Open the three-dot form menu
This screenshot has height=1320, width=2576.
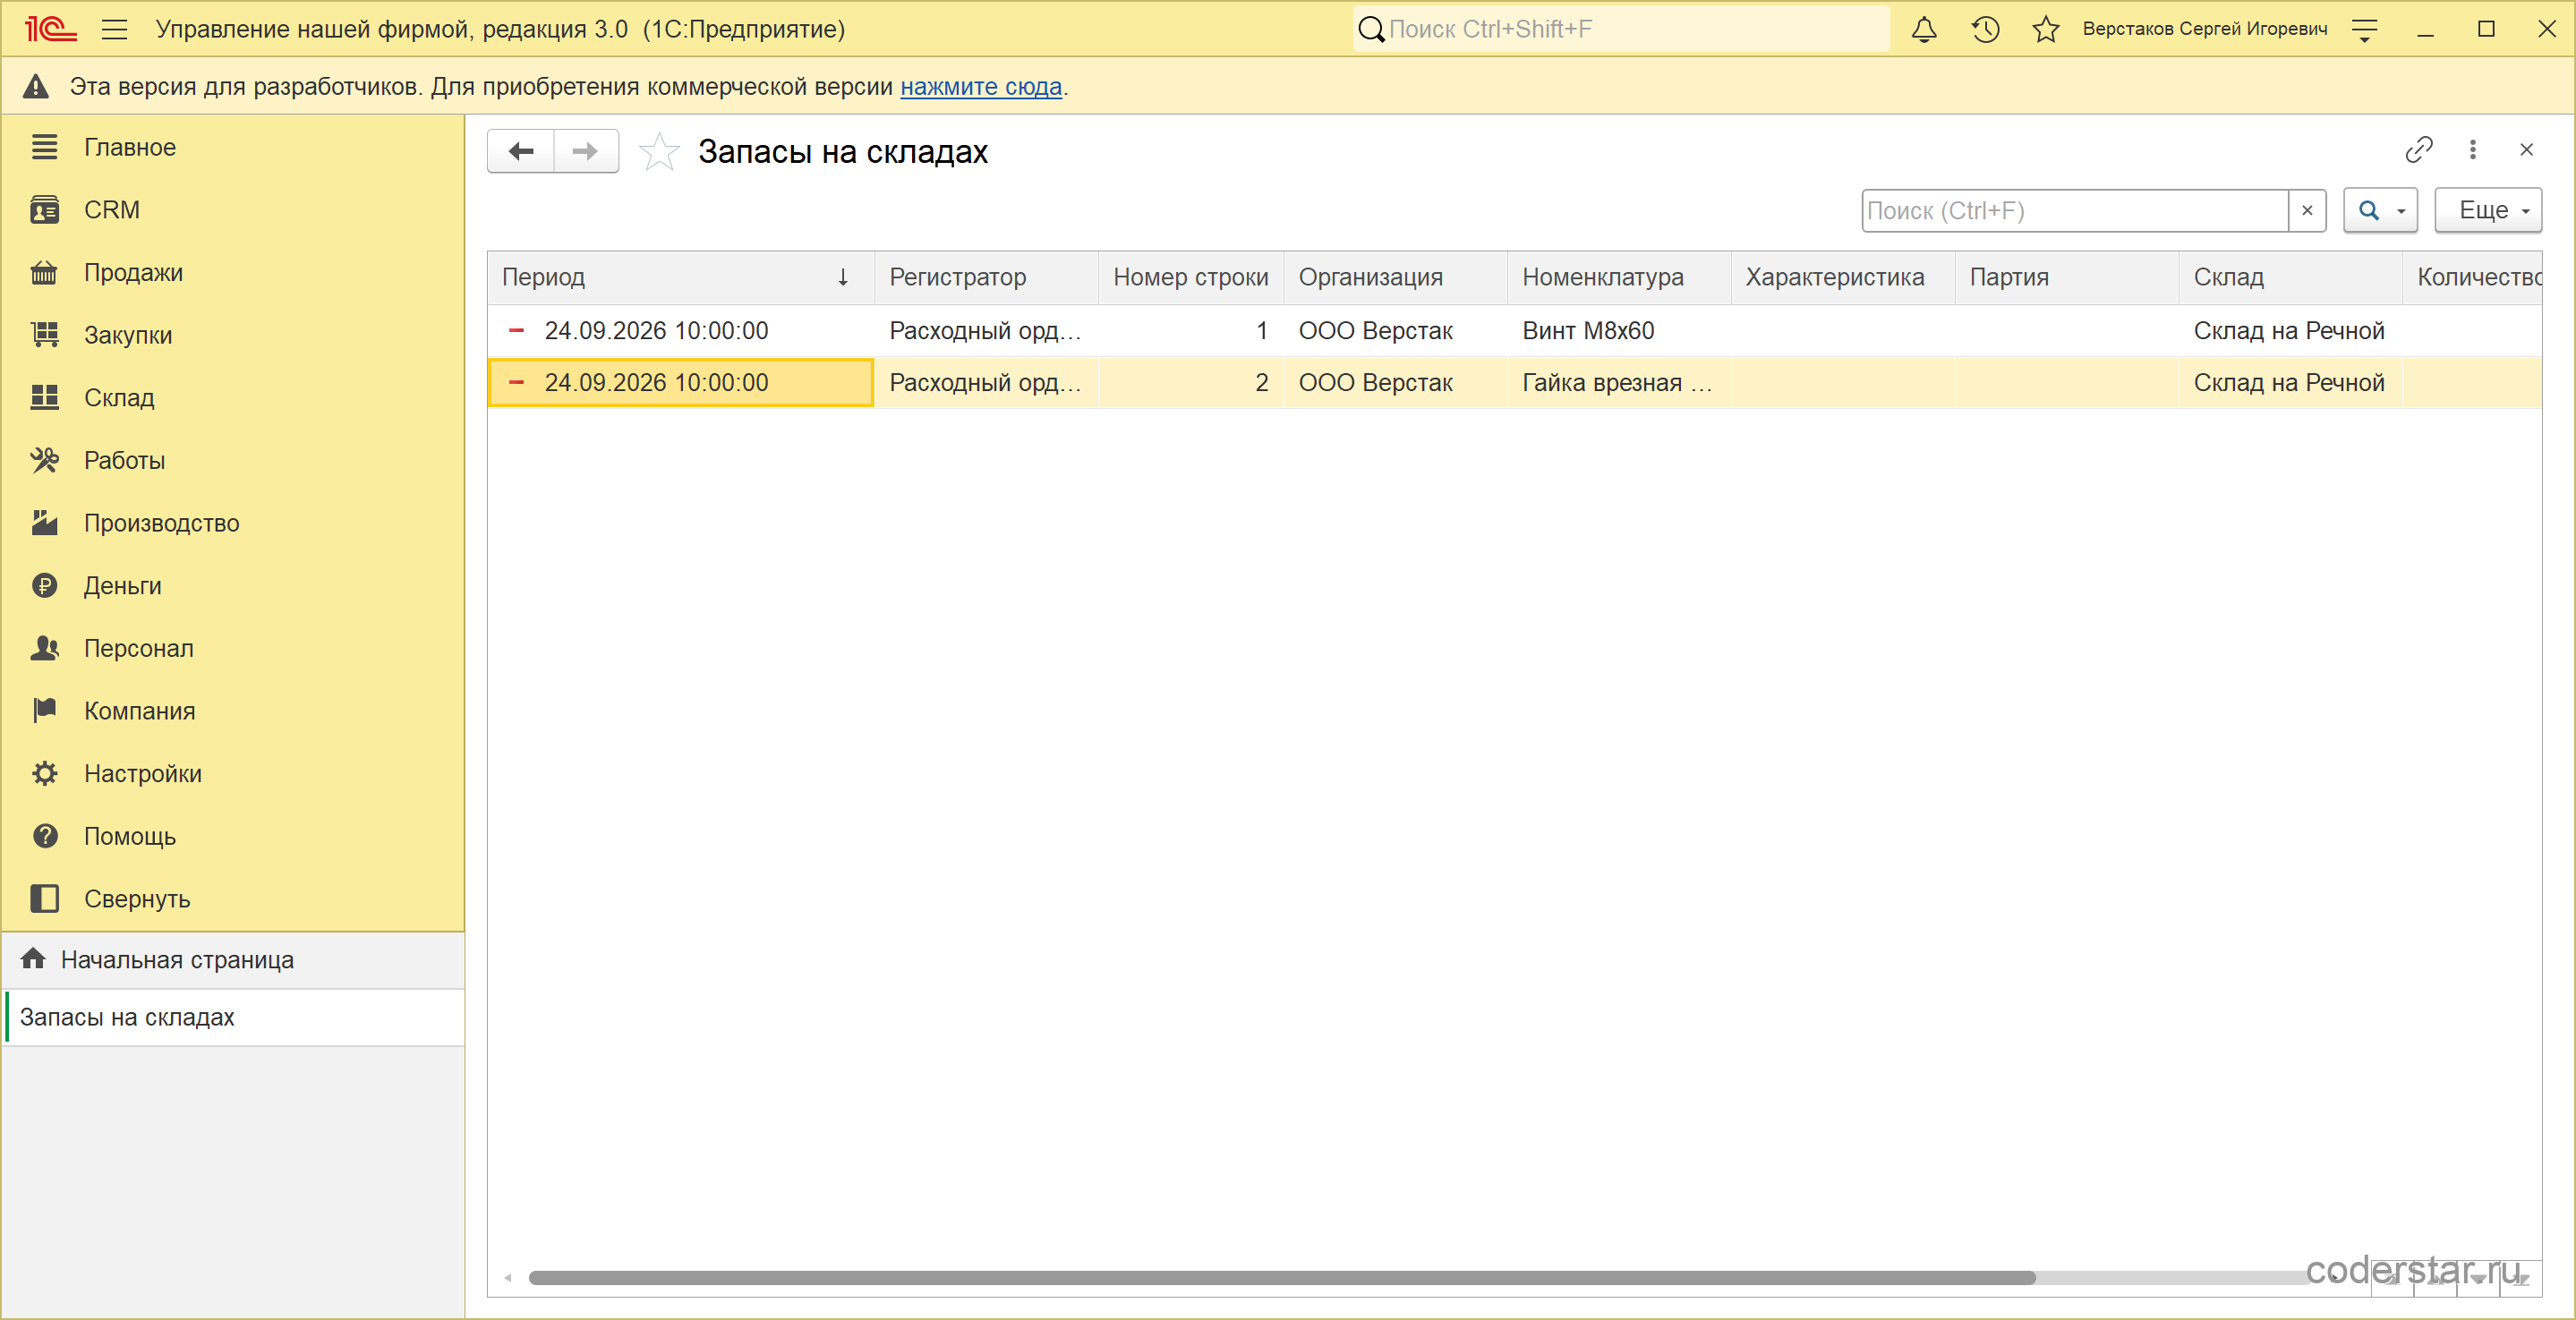[2473, 150]
